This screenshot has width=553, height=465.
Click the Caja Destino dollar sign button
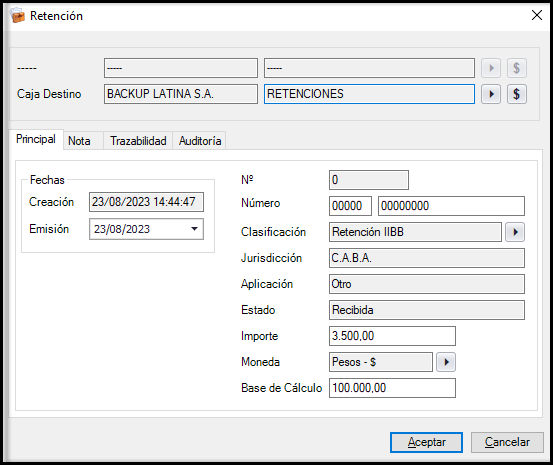click(517, 94)
